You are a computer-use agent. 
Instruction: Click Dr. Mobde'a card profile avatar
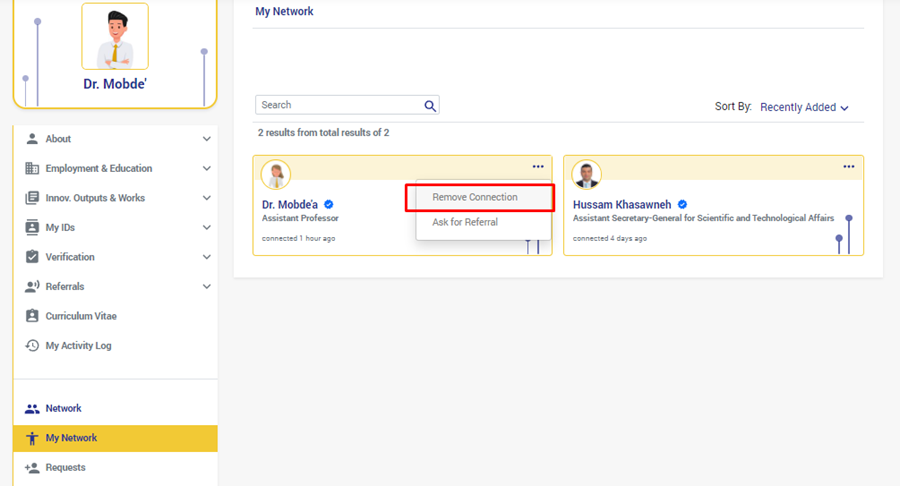(276, 175)
